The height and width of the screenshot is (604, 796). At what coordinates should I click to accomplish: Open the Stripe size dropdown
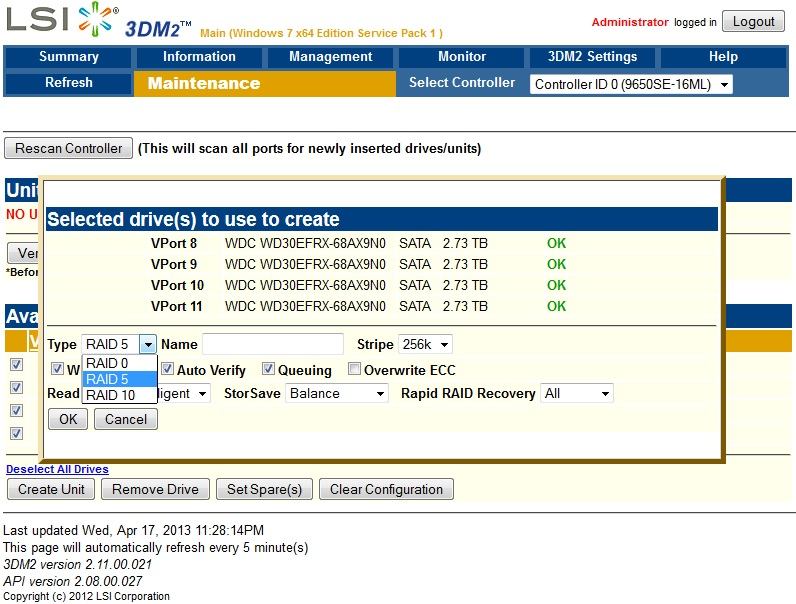tap(425, 345)
